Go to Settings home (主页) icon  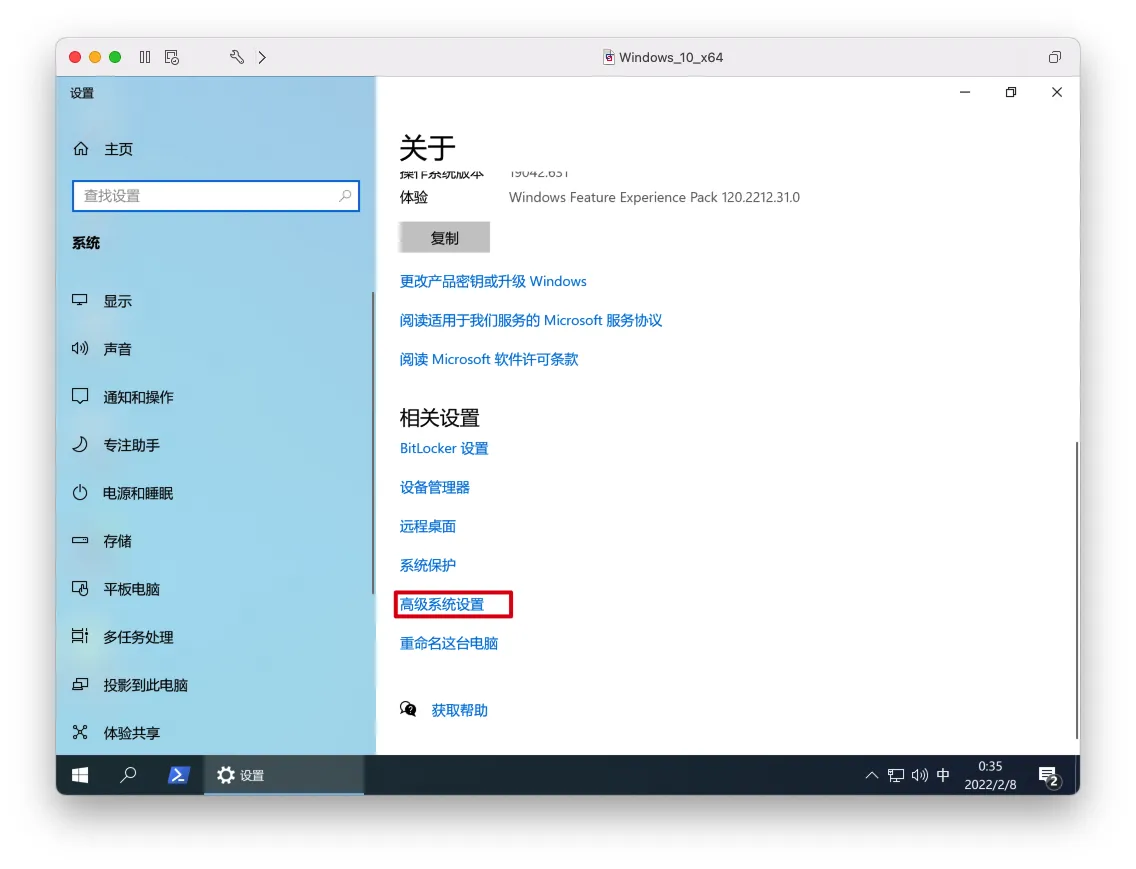[x=80, y=149]
